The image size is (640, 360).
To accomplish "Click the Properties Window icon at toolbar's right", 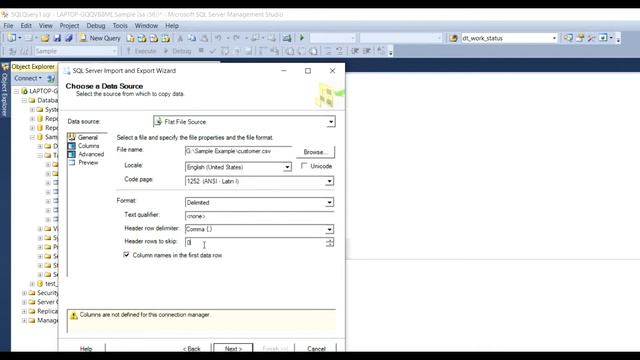I will 580,38.
